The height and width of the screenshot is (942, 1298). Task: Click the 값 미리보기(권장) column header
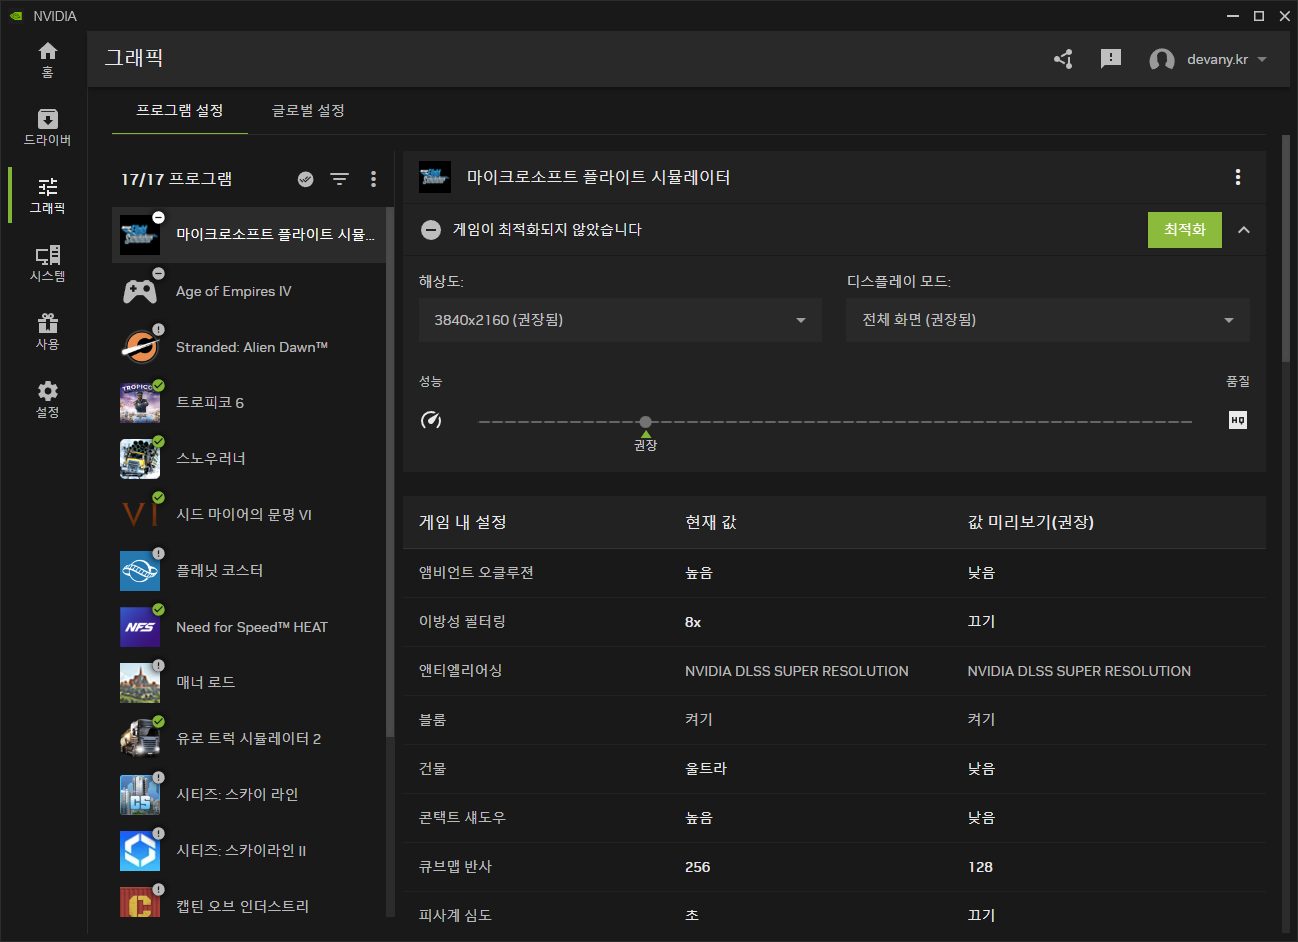(1031, 522)
